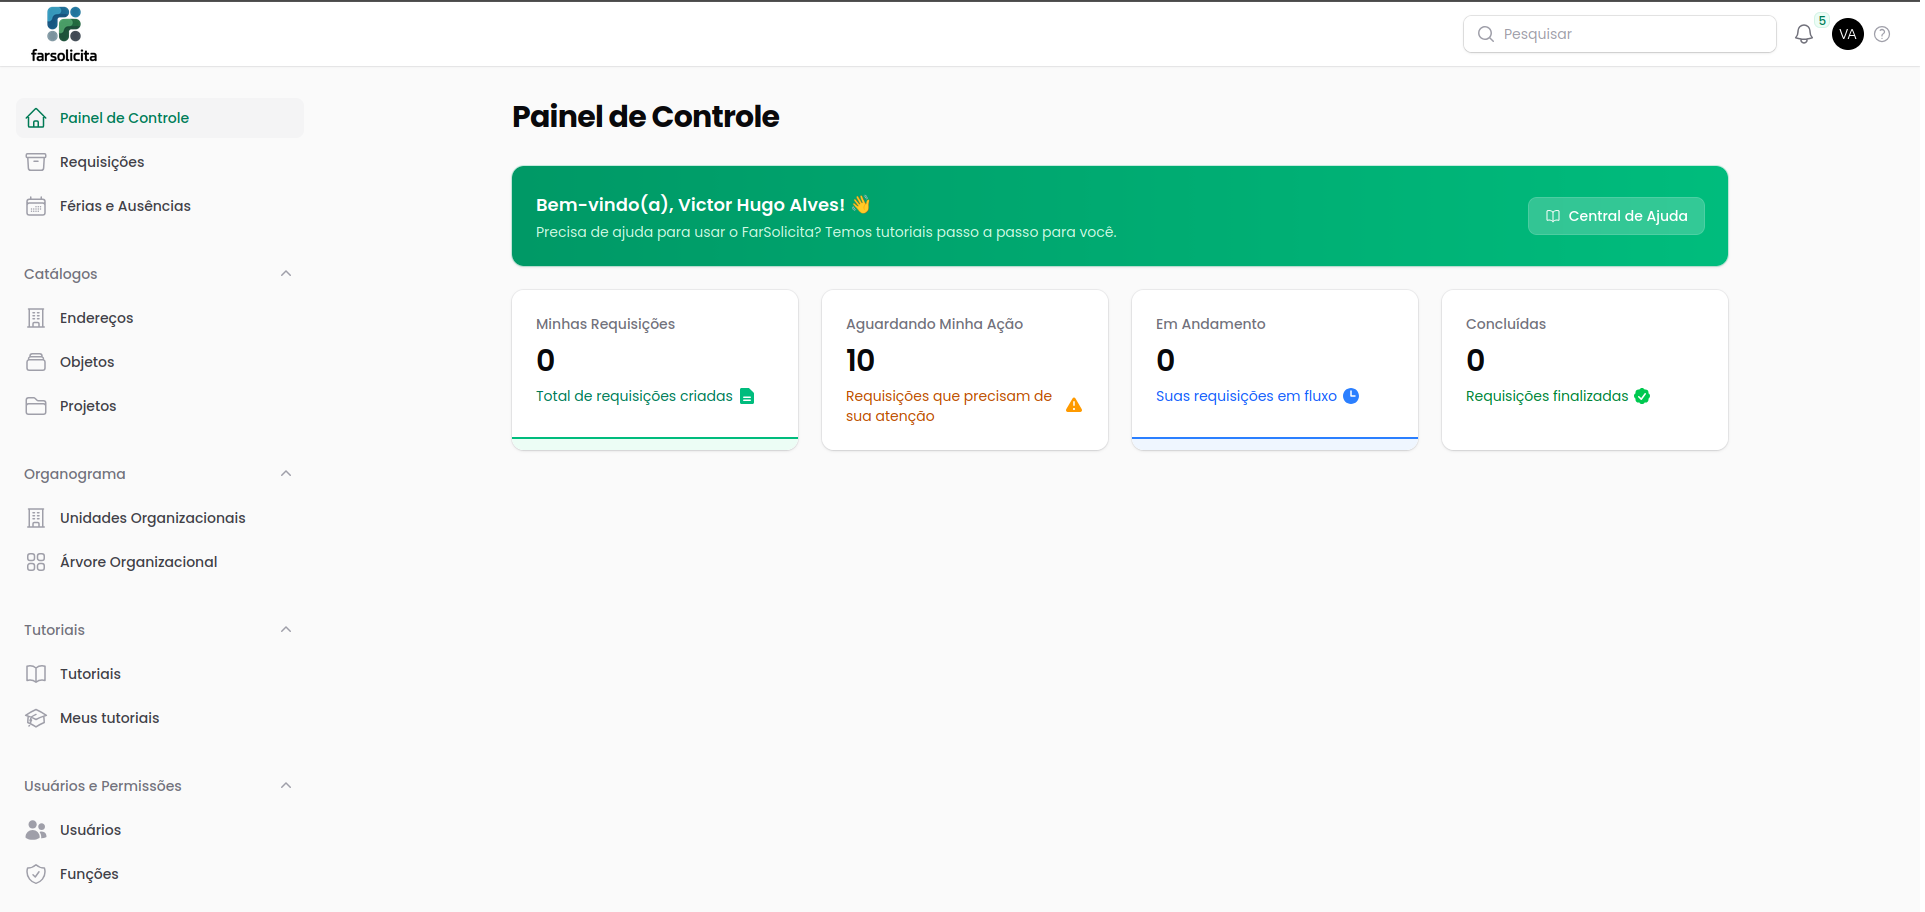Click the Objetos box icon

coord(36,362)
